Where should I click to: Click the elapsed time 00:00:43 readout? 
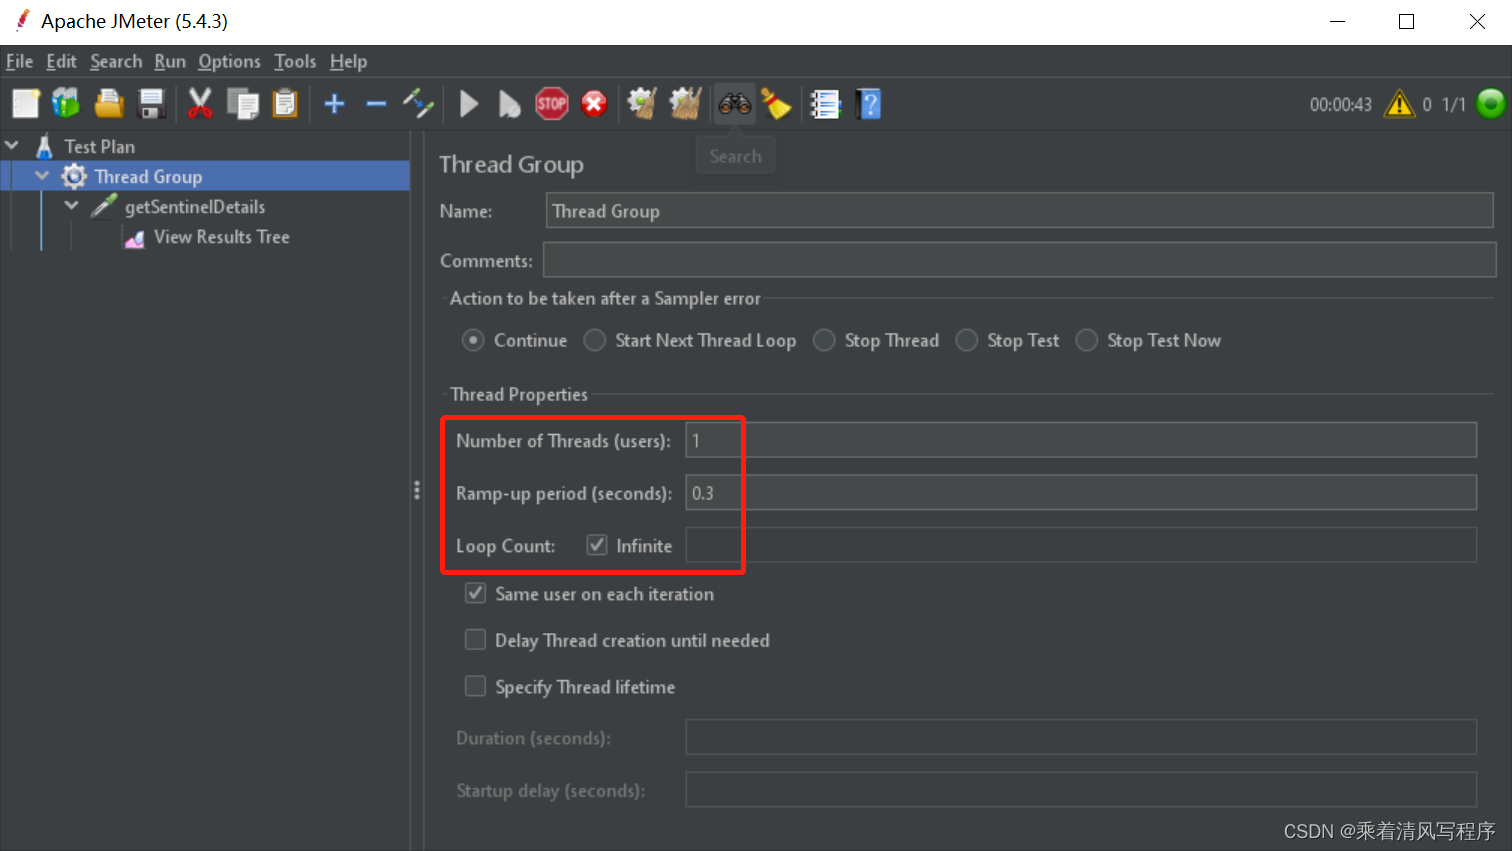pyautogui.click(x=1341, y=104)
